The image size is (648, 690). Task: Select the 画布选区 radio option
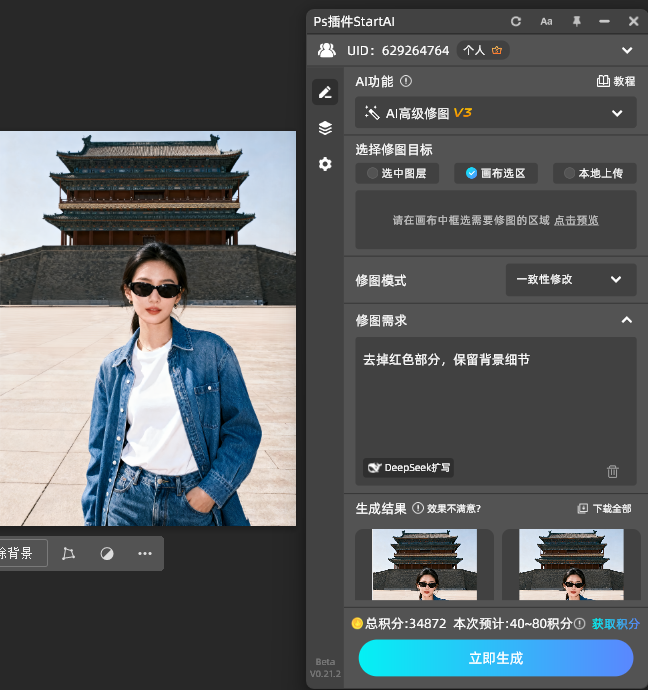click(495, 173)
